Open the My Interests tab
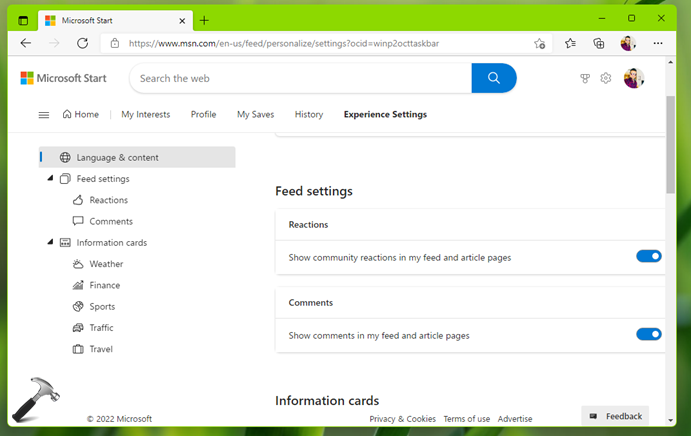 click(145, 115)
